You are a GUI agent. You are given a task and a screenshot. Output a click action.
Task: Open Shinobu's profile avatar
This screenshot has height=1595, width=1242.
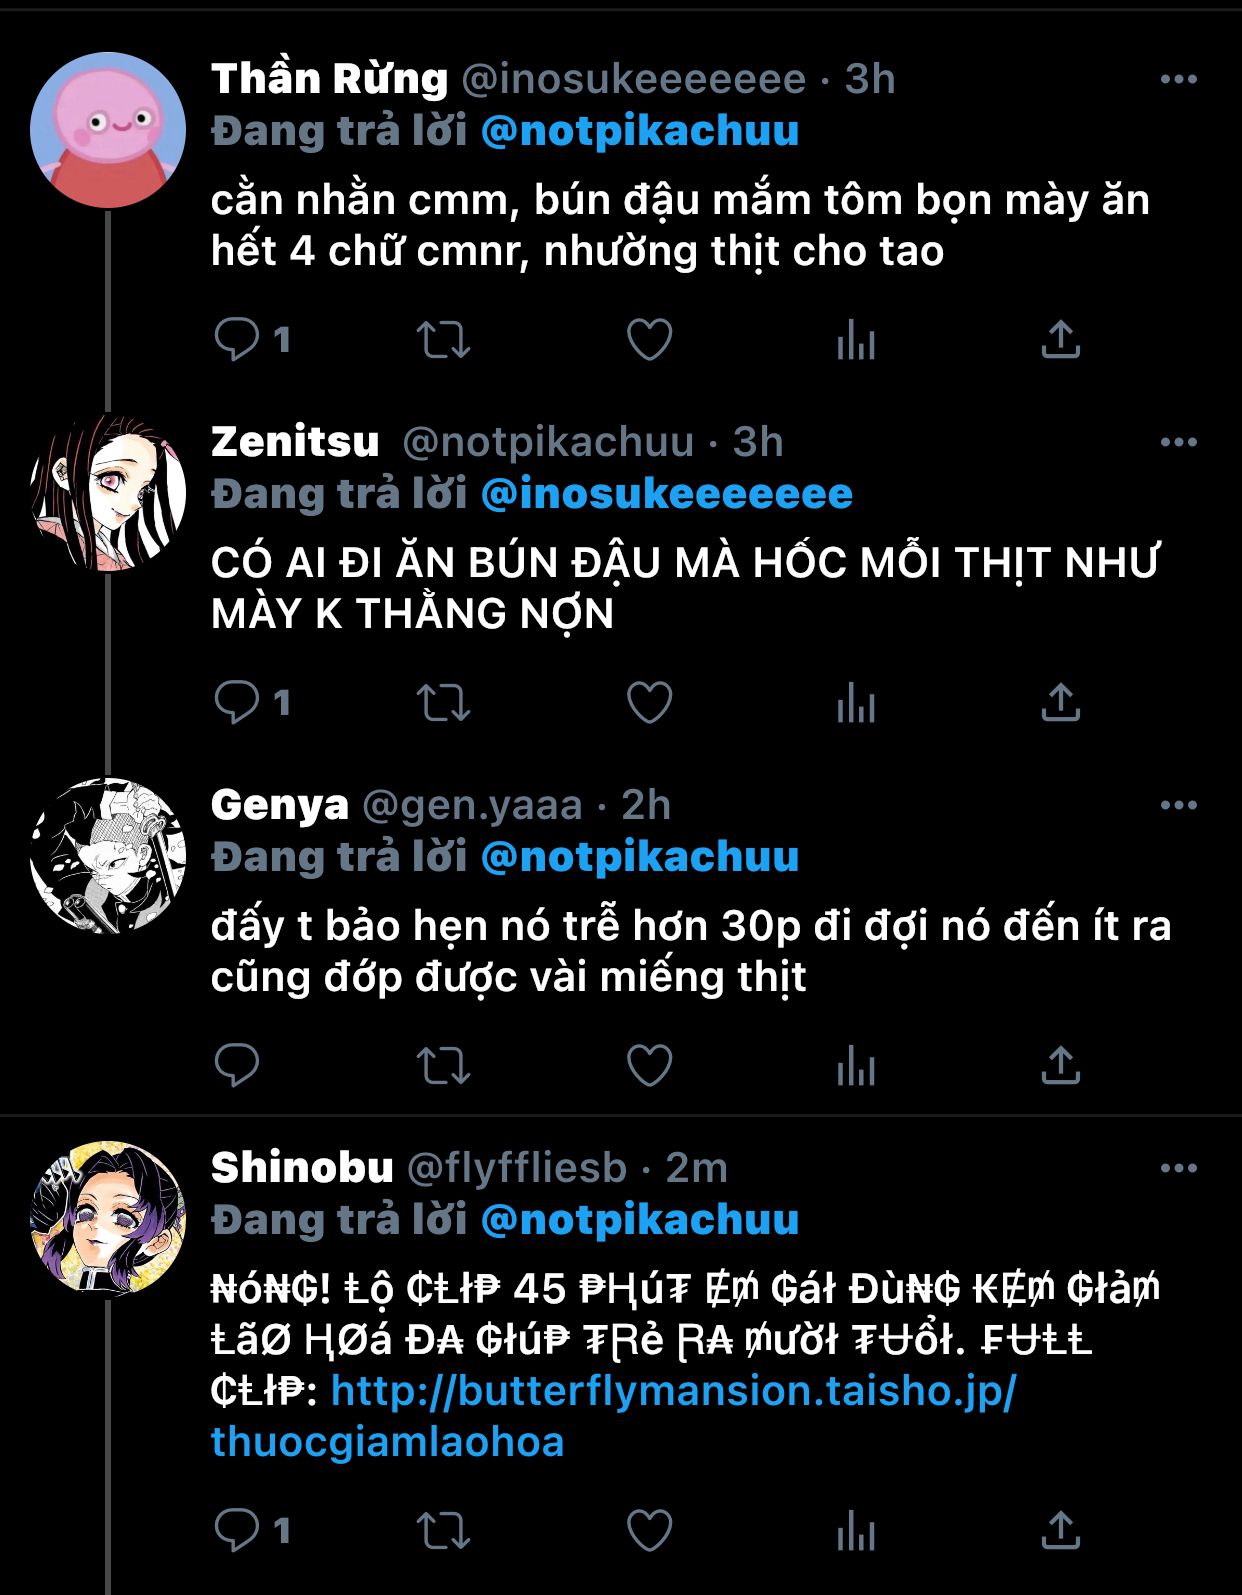pyautogui.click(x=108, y=1218)
